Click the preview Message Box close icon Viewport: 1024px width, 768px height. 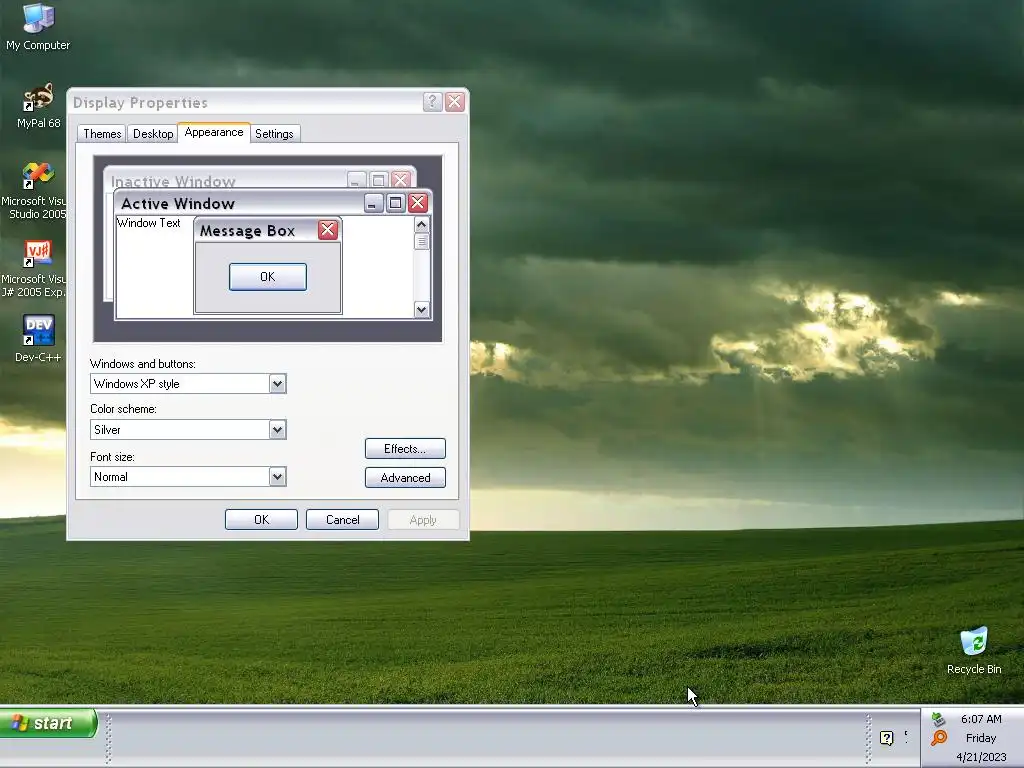328,230
